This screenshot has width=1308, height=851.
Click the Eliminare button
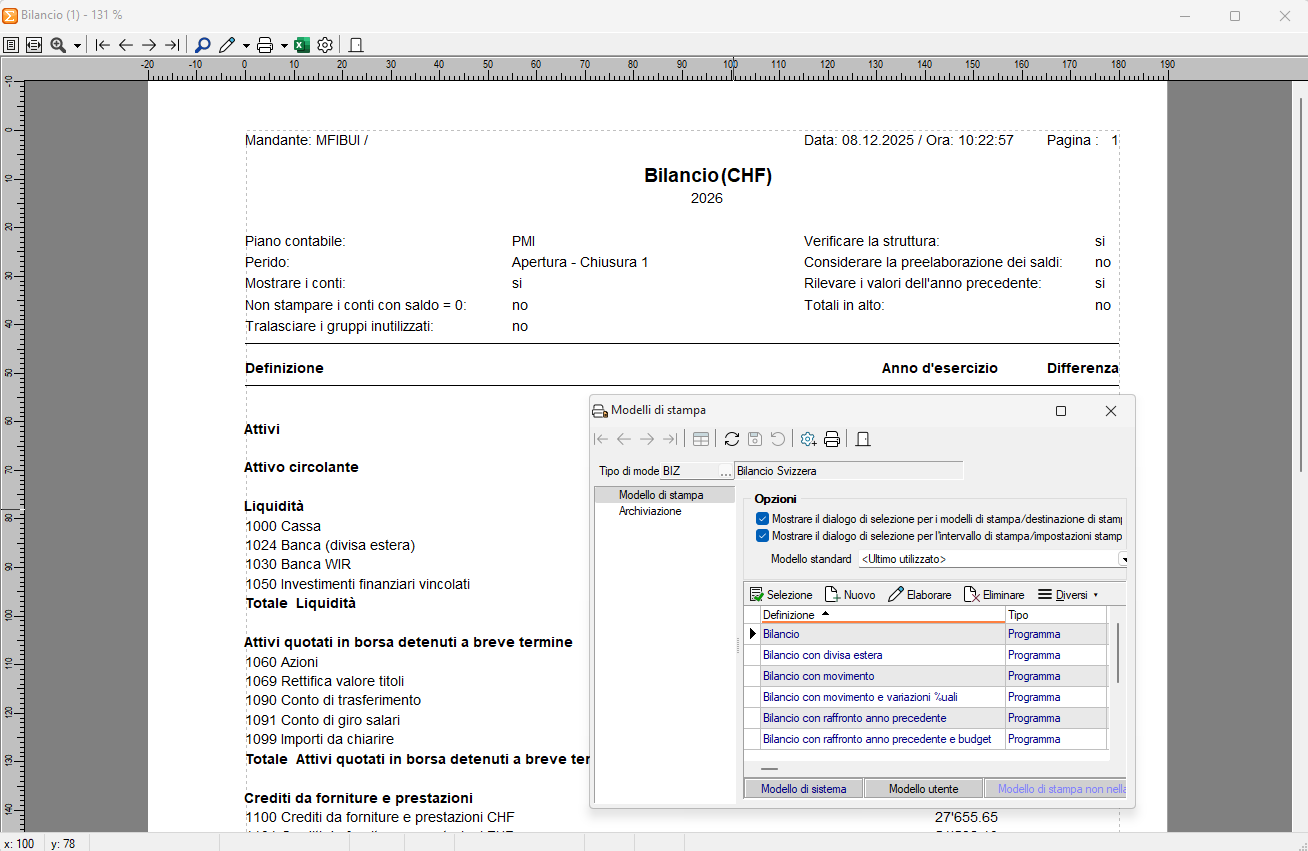tap(994, 595)
